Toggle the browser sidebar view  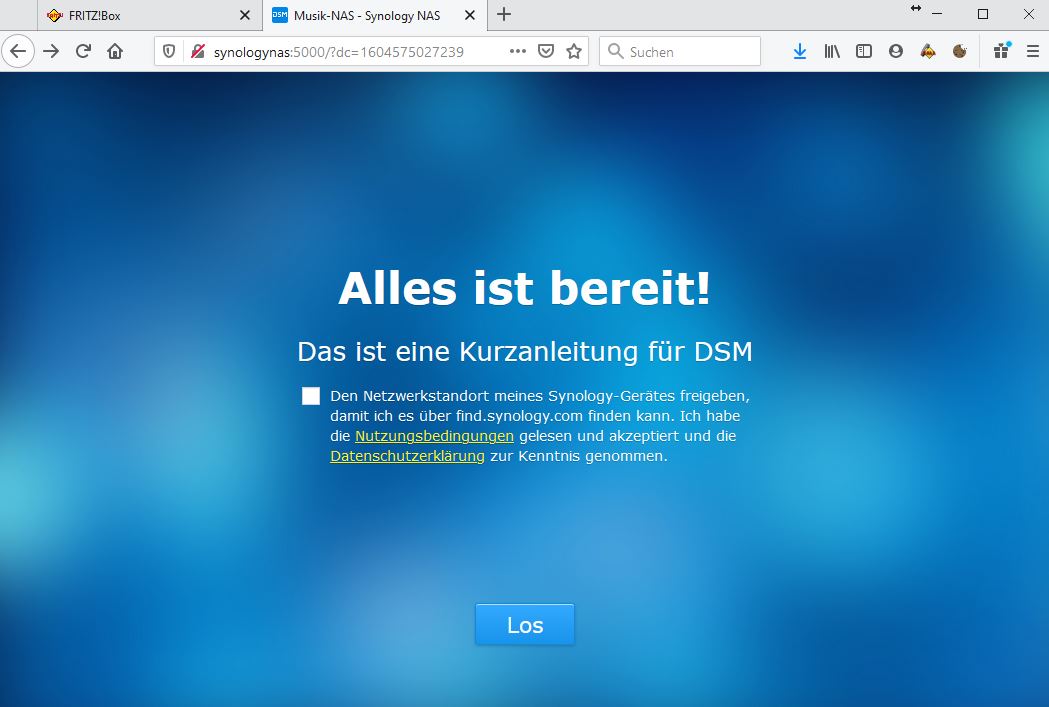tap(864, 52)
